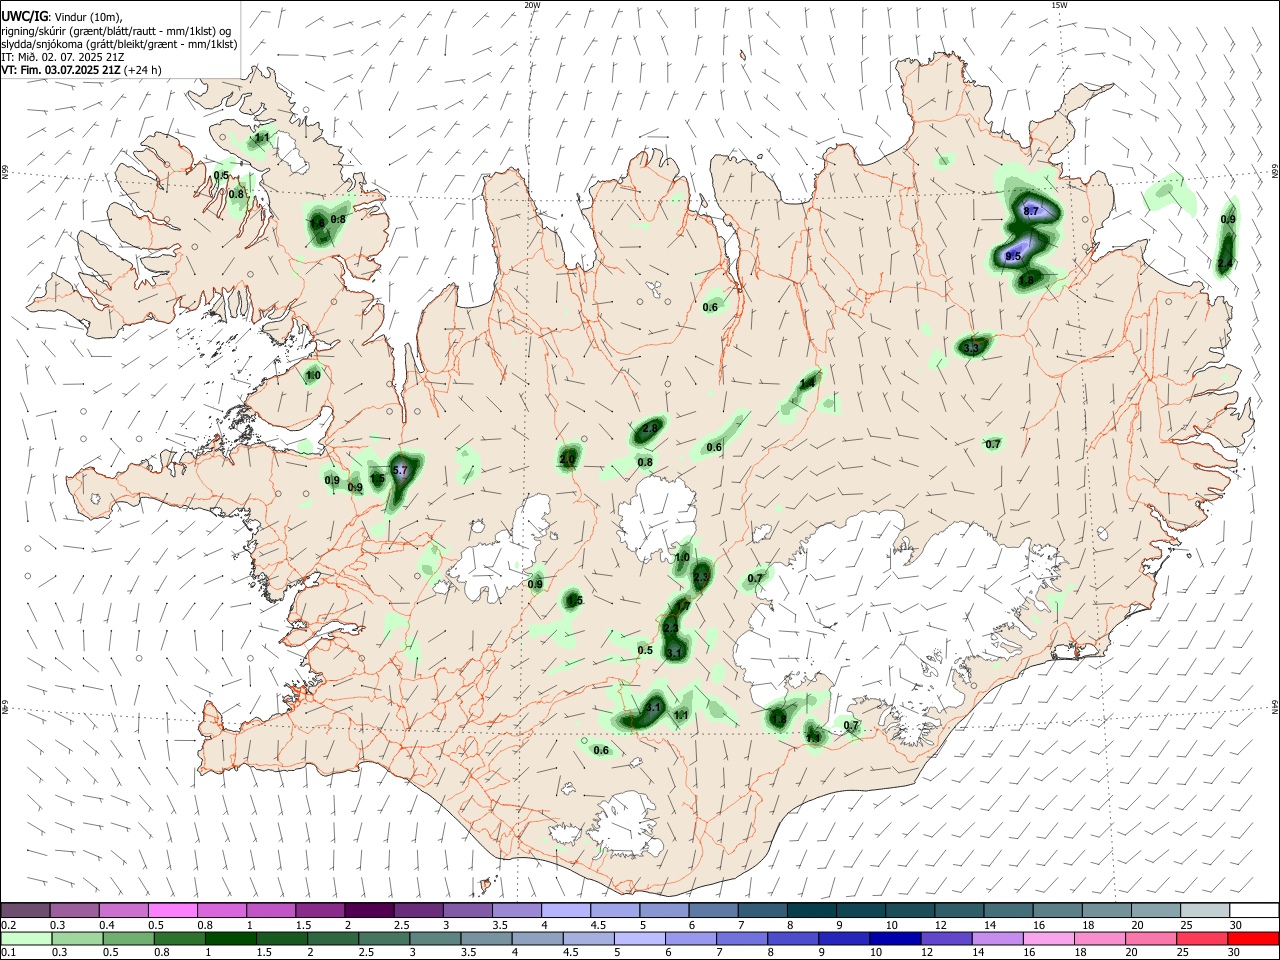Click the 1.7 precipitation value label
Screen dimensions: 1280x960
pos(684,606)
